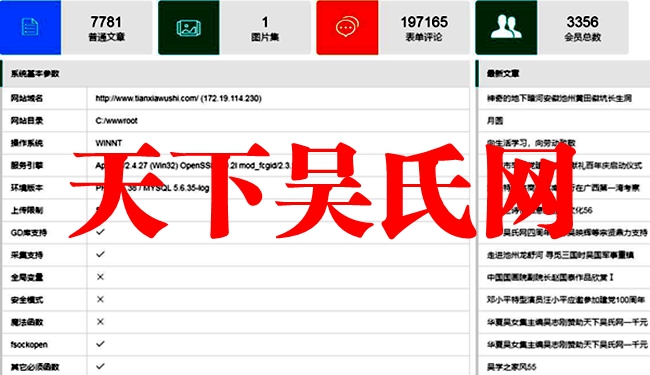Select the 系统基本参数 panel header
The height and width of the screenshot is (375, 650).
pyautogui.click(x=235, y=74)
